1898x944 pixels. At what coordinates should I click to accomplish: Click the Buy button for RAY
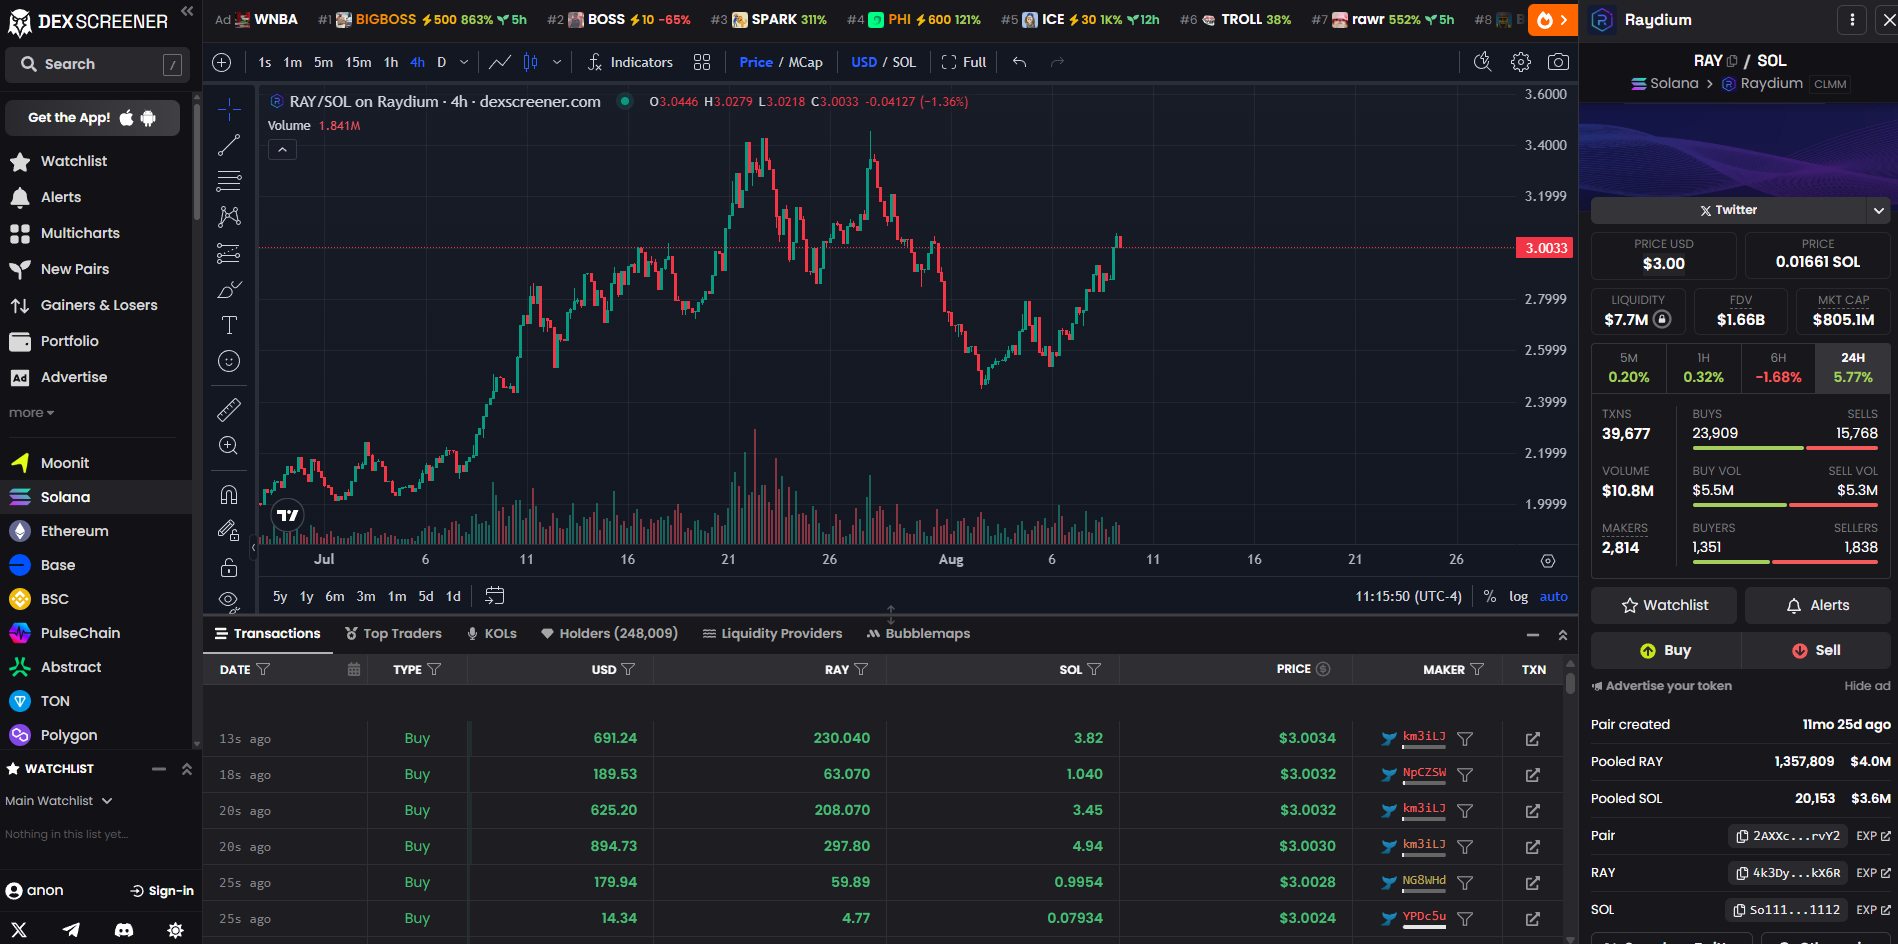pyautogui.click(x=1666, y=650)
